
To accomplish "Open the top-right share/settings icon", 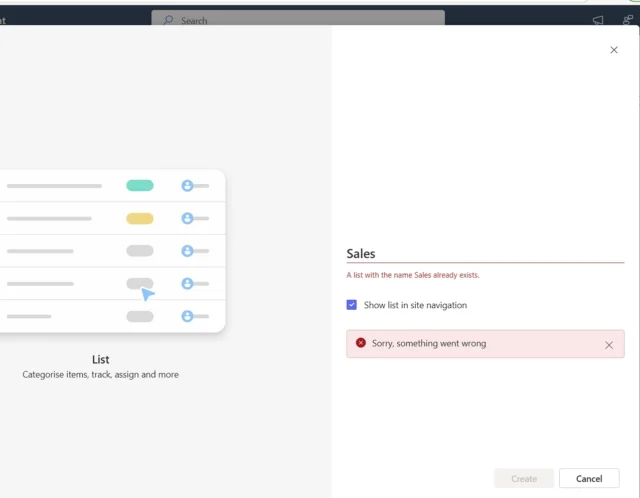I will pyautogui.click(x=627, y=20).
